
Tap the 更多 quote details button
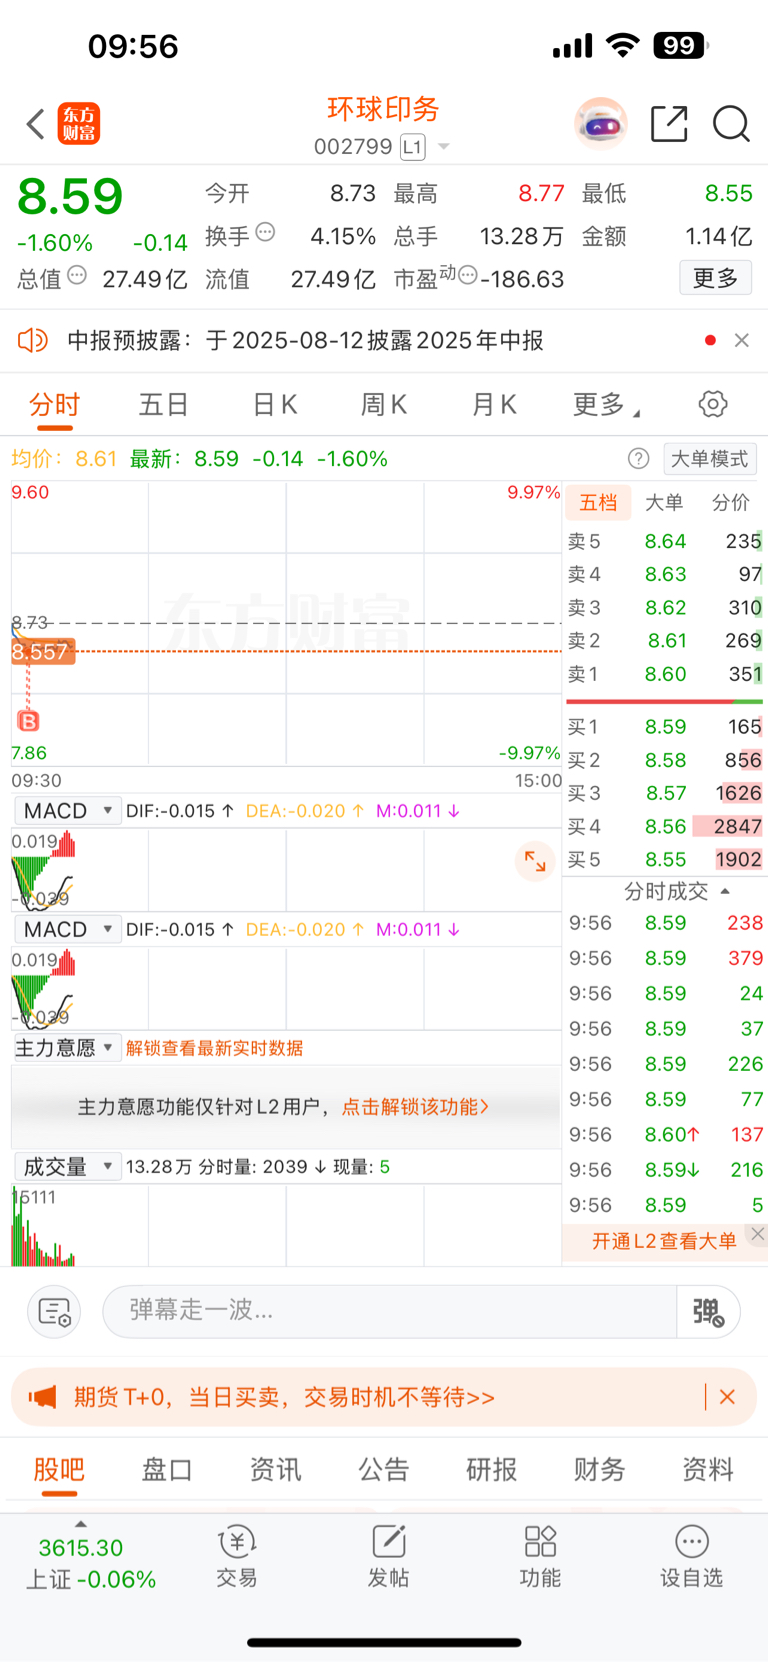coord(716,278)
